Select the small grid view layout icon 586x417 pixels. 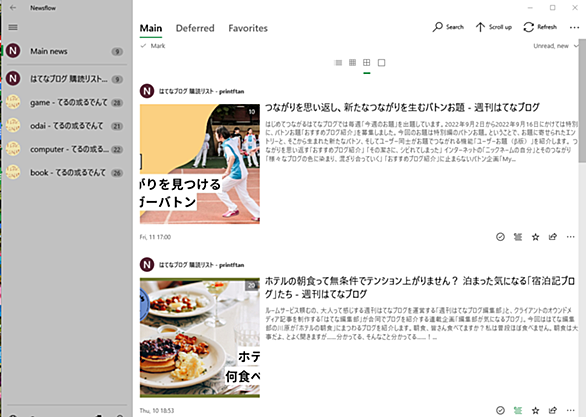click(x=352, y=62)
